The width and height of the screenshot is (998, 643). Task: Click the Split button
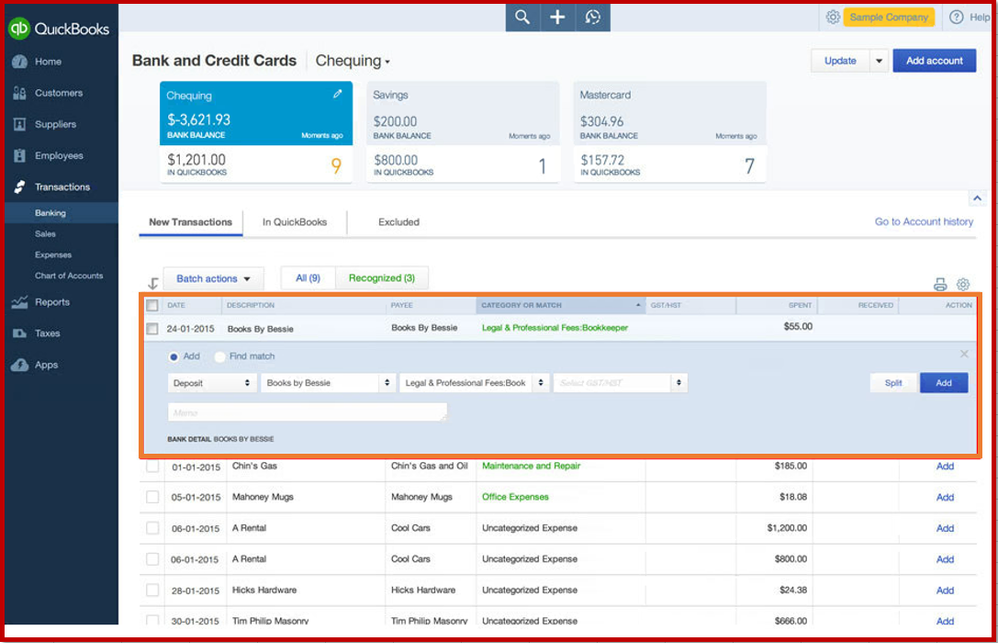[x=893, y=383]
